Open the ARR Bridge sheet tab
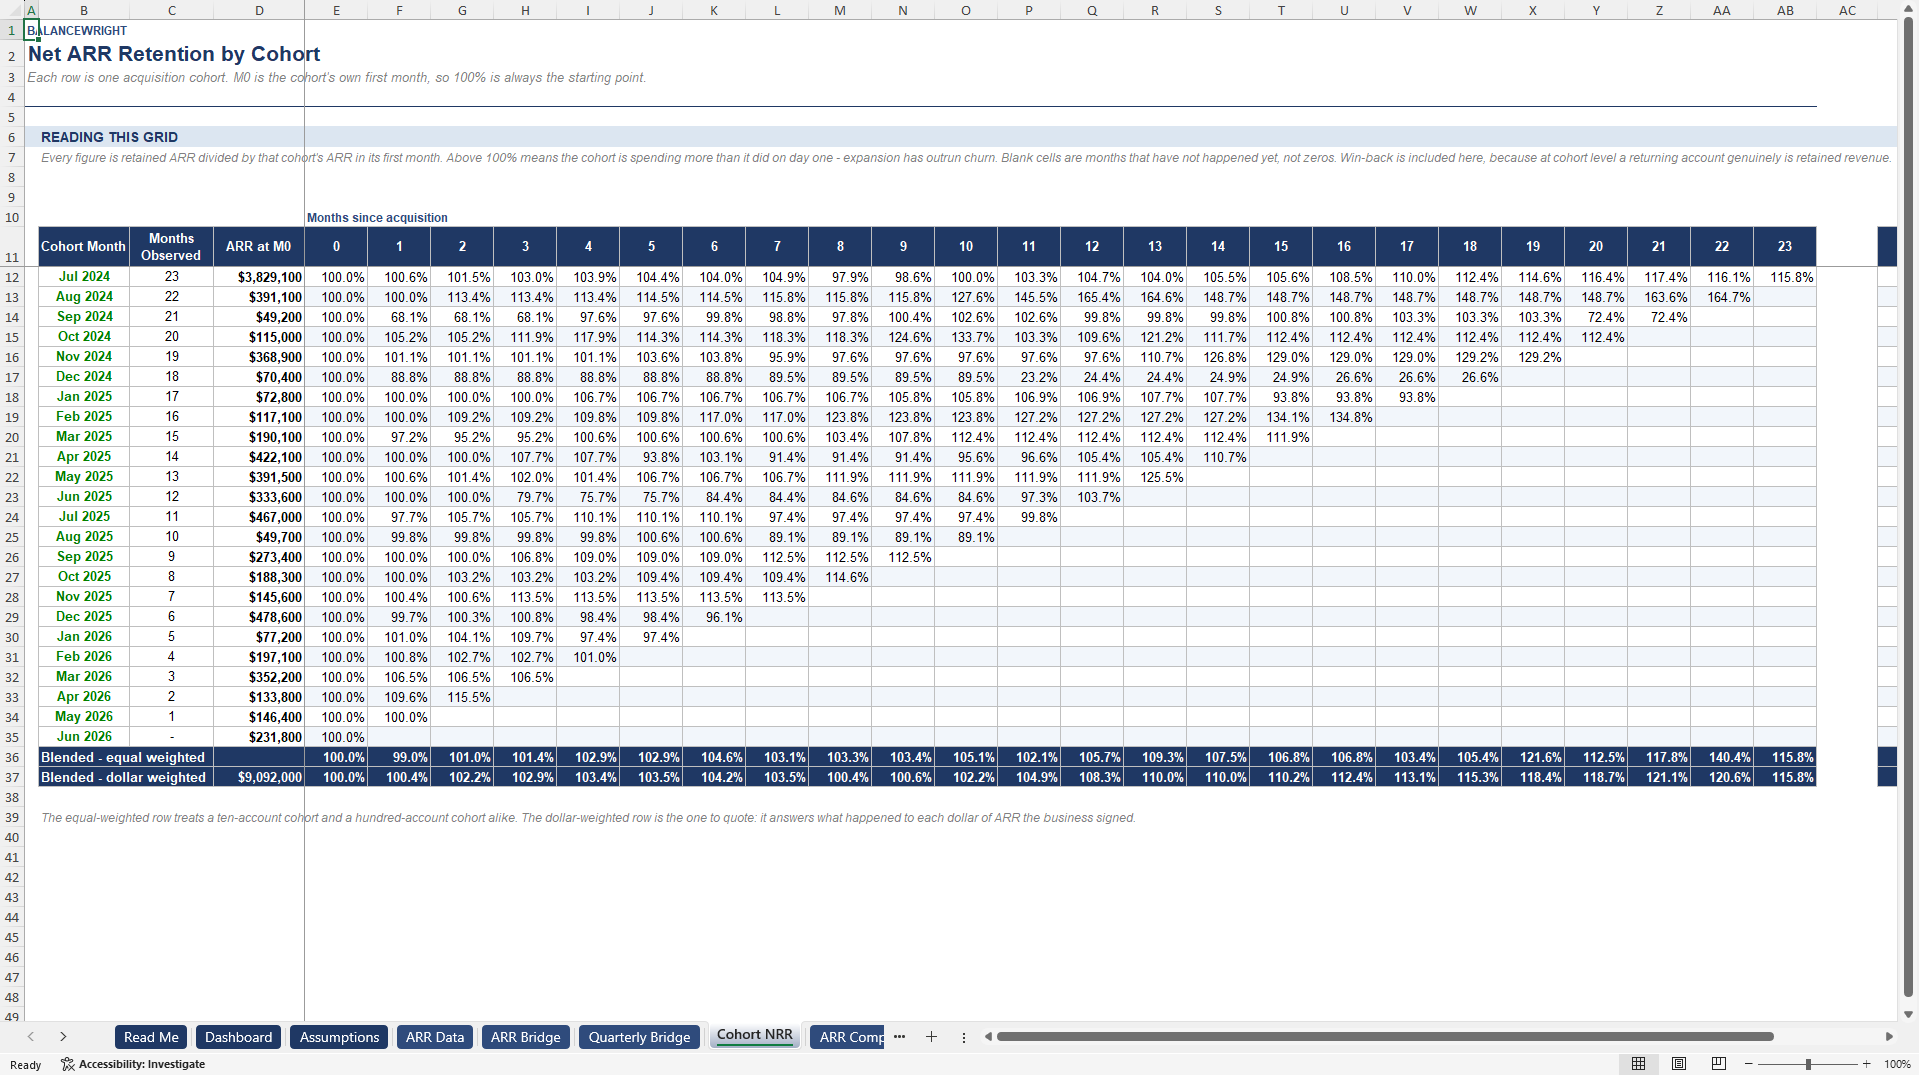 (526, 1037)
